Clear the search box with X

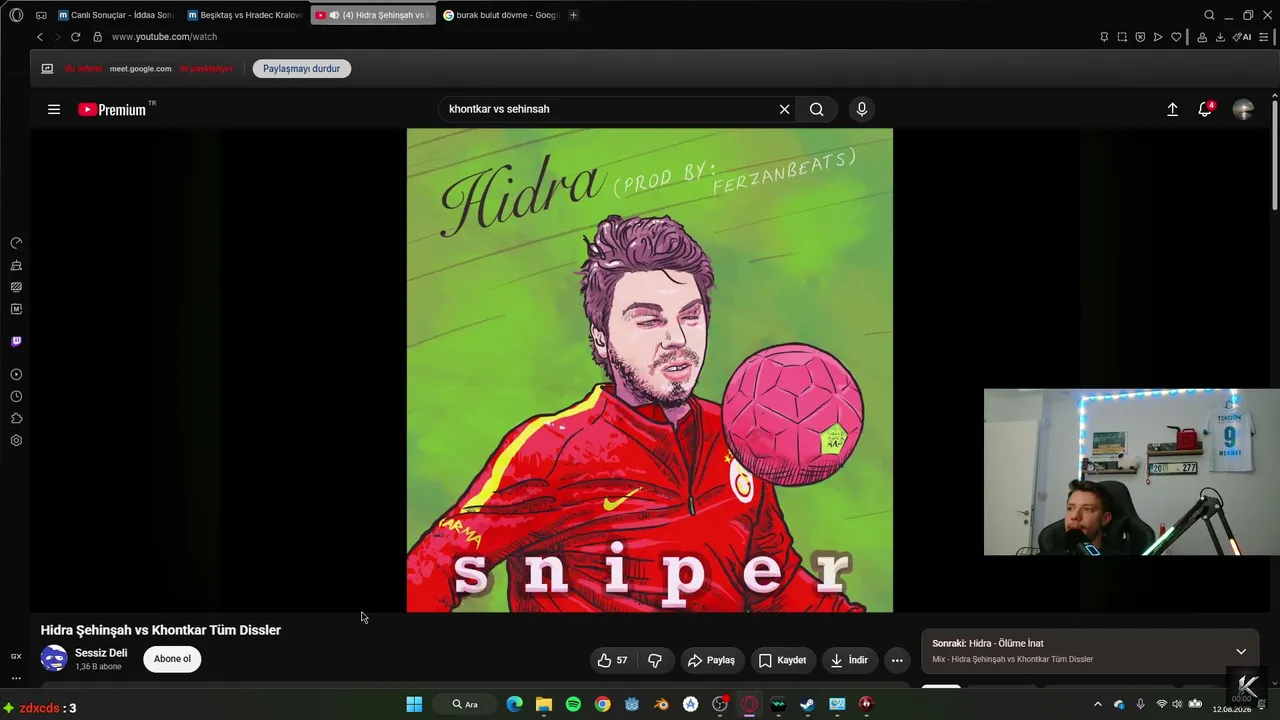784,109
